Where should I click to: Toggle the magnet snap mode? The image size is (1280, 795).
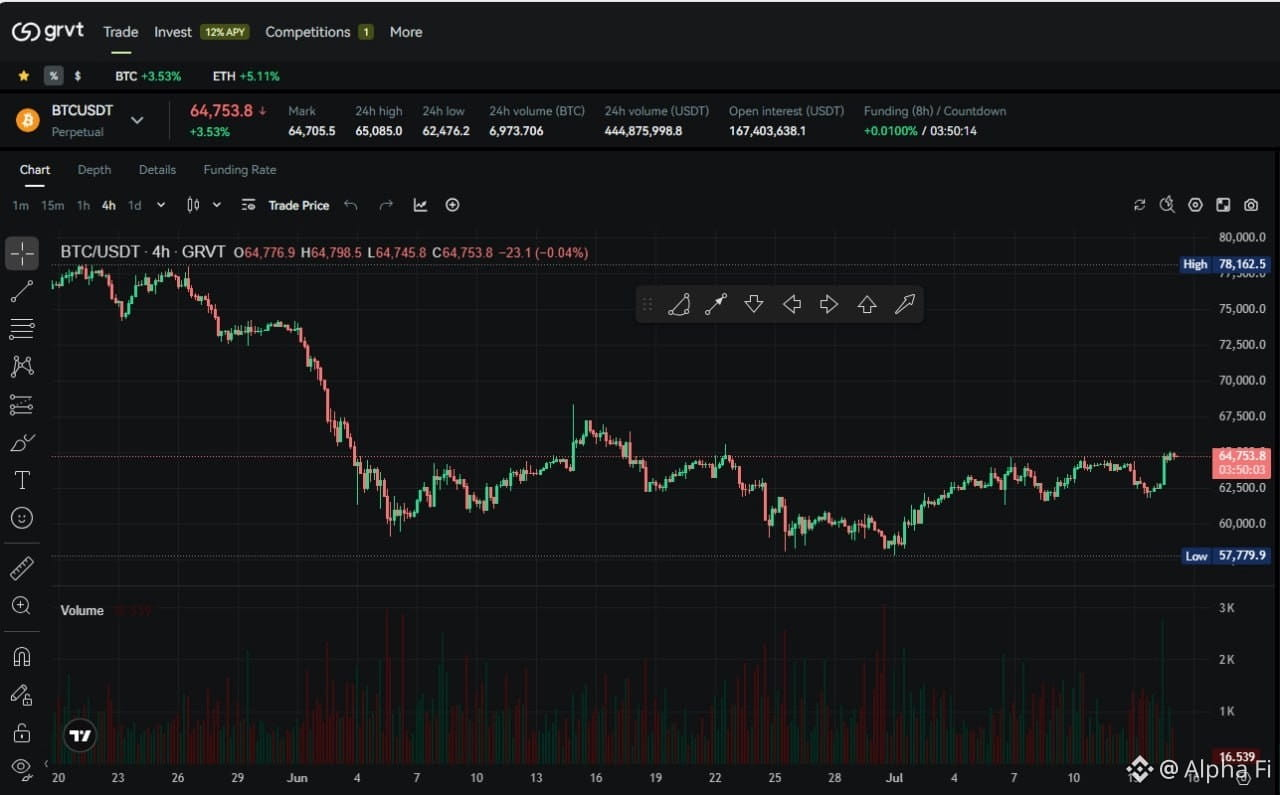(x=22, y=657)
